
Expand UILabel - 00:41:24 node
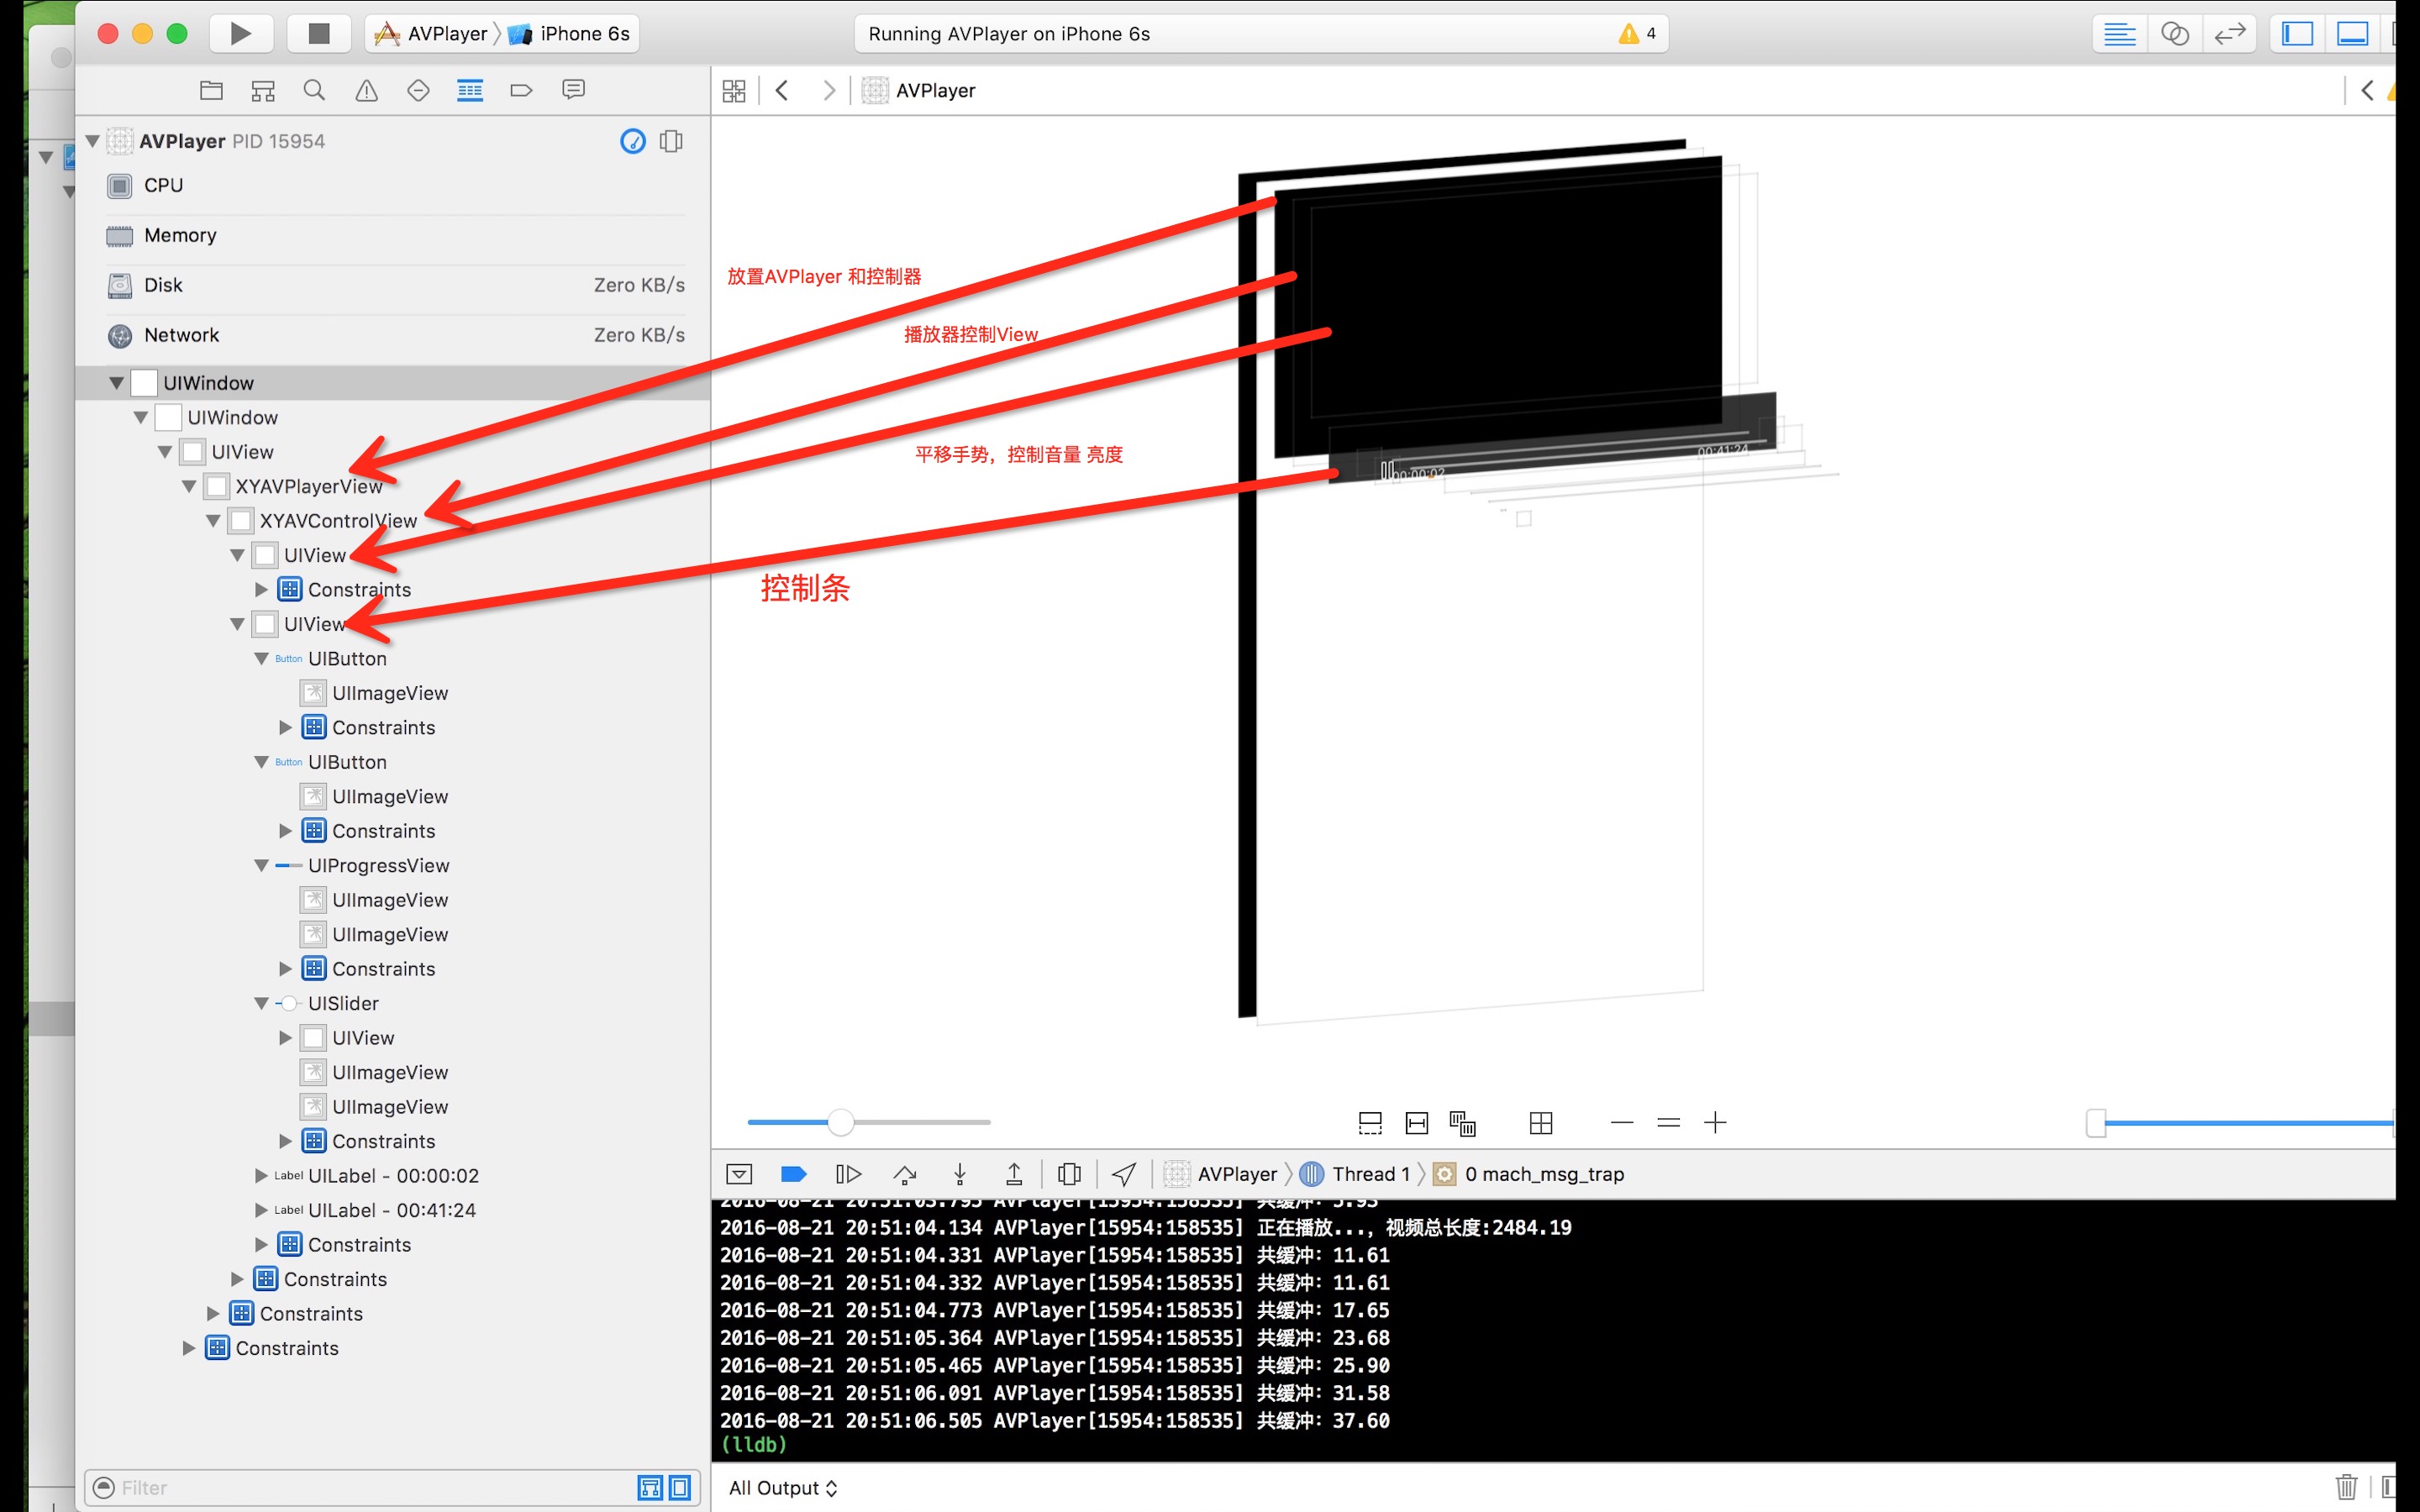pyautogui.click(x=262, y=1210)
